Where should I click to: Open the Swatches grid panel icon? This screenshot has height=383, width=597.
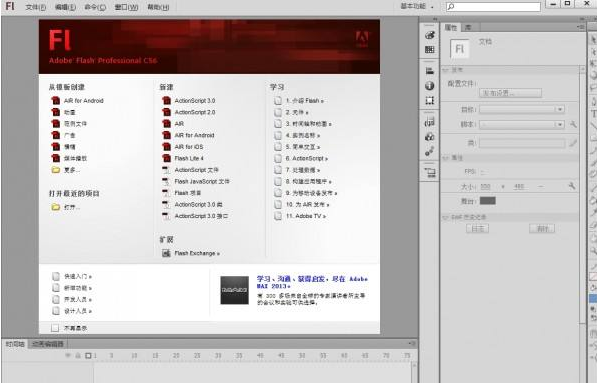tap(429, 49)
